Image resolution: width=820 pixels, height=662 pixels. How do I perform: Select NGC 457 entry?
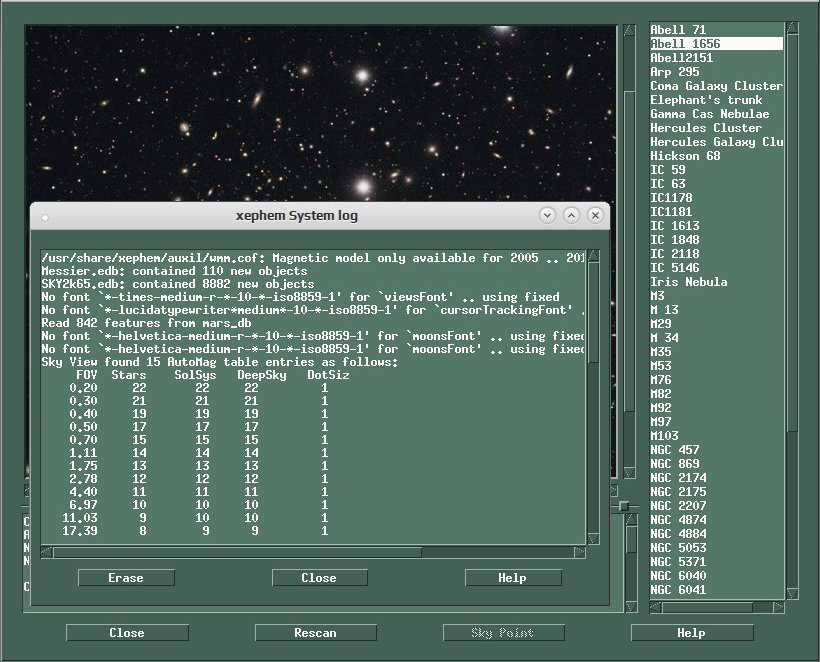pyautogui.click(x=716, y=450)
